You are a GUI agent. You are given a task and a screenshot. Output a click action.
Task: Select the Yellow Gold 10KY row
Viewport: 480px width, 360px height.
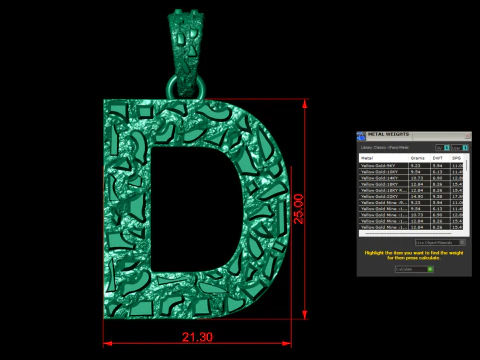coord(411,172)
